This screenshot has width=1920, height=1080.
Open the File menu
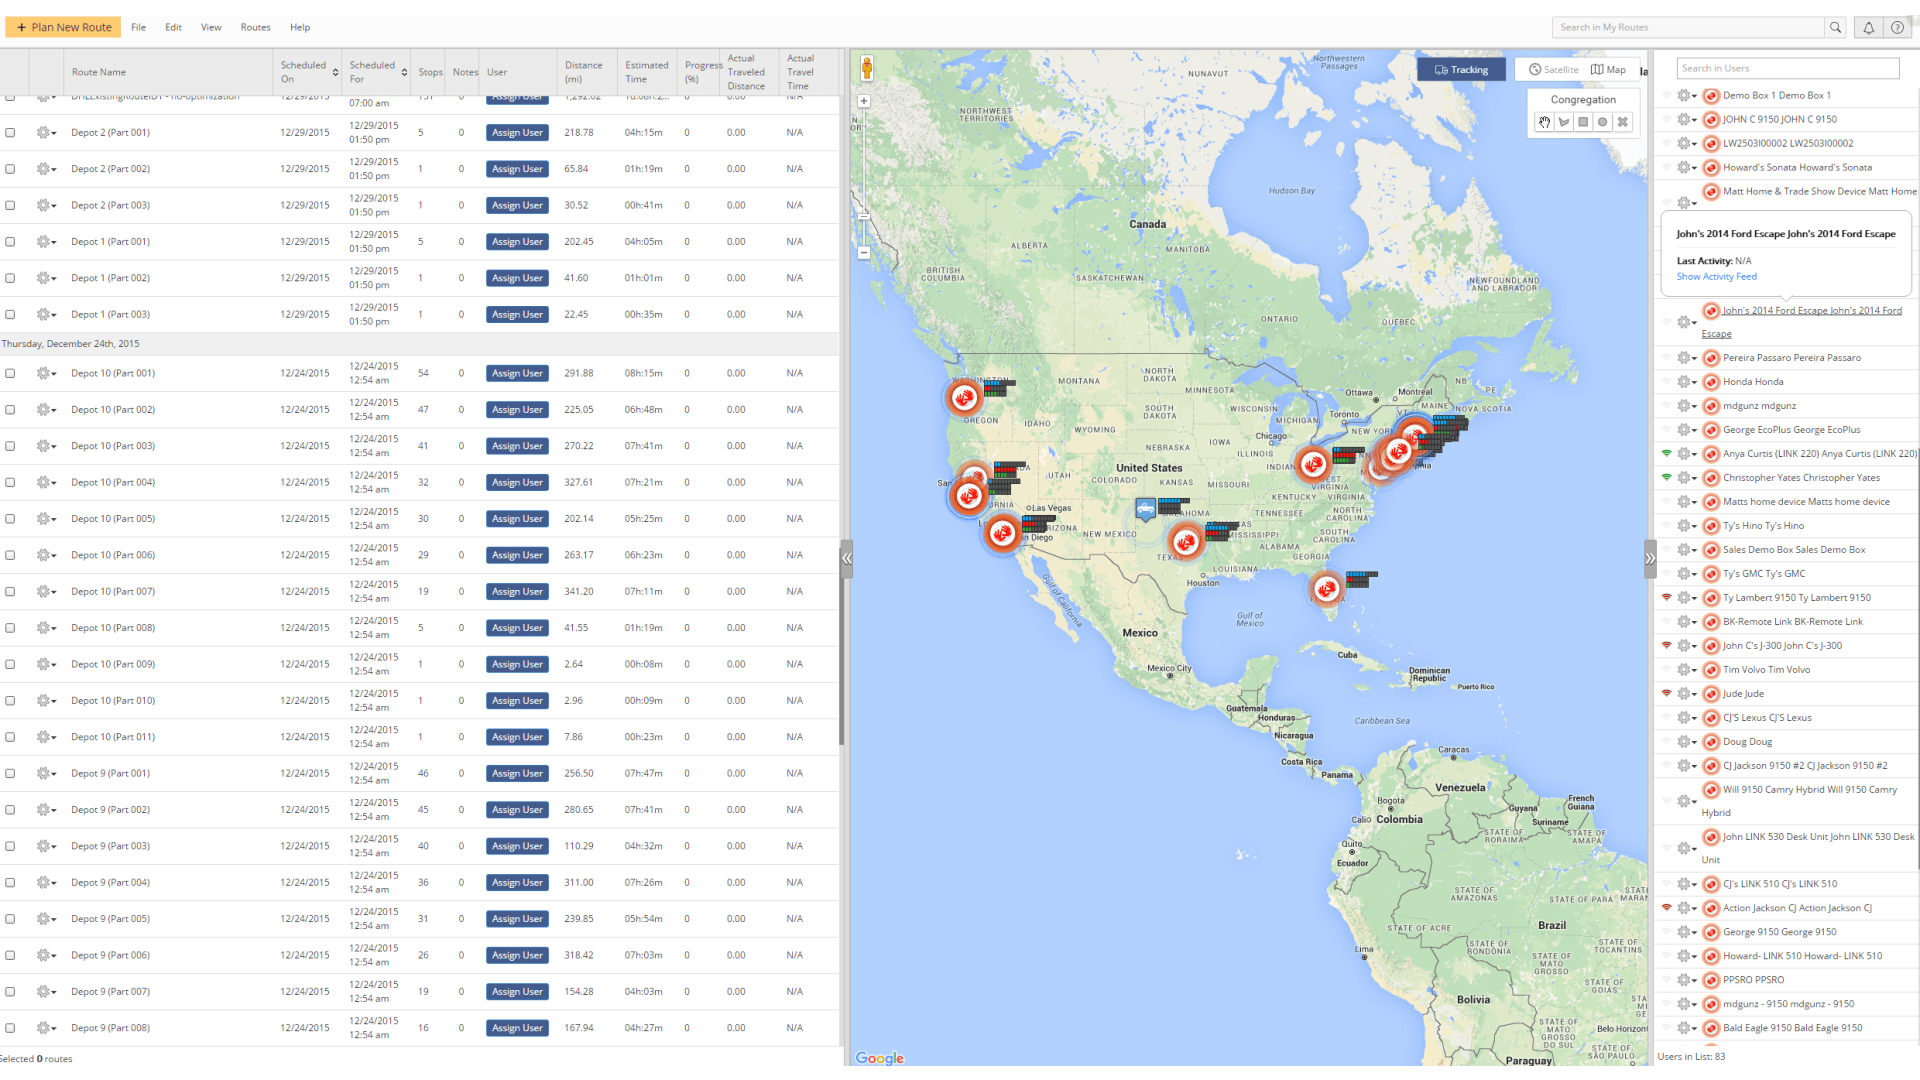pos(138,28)
